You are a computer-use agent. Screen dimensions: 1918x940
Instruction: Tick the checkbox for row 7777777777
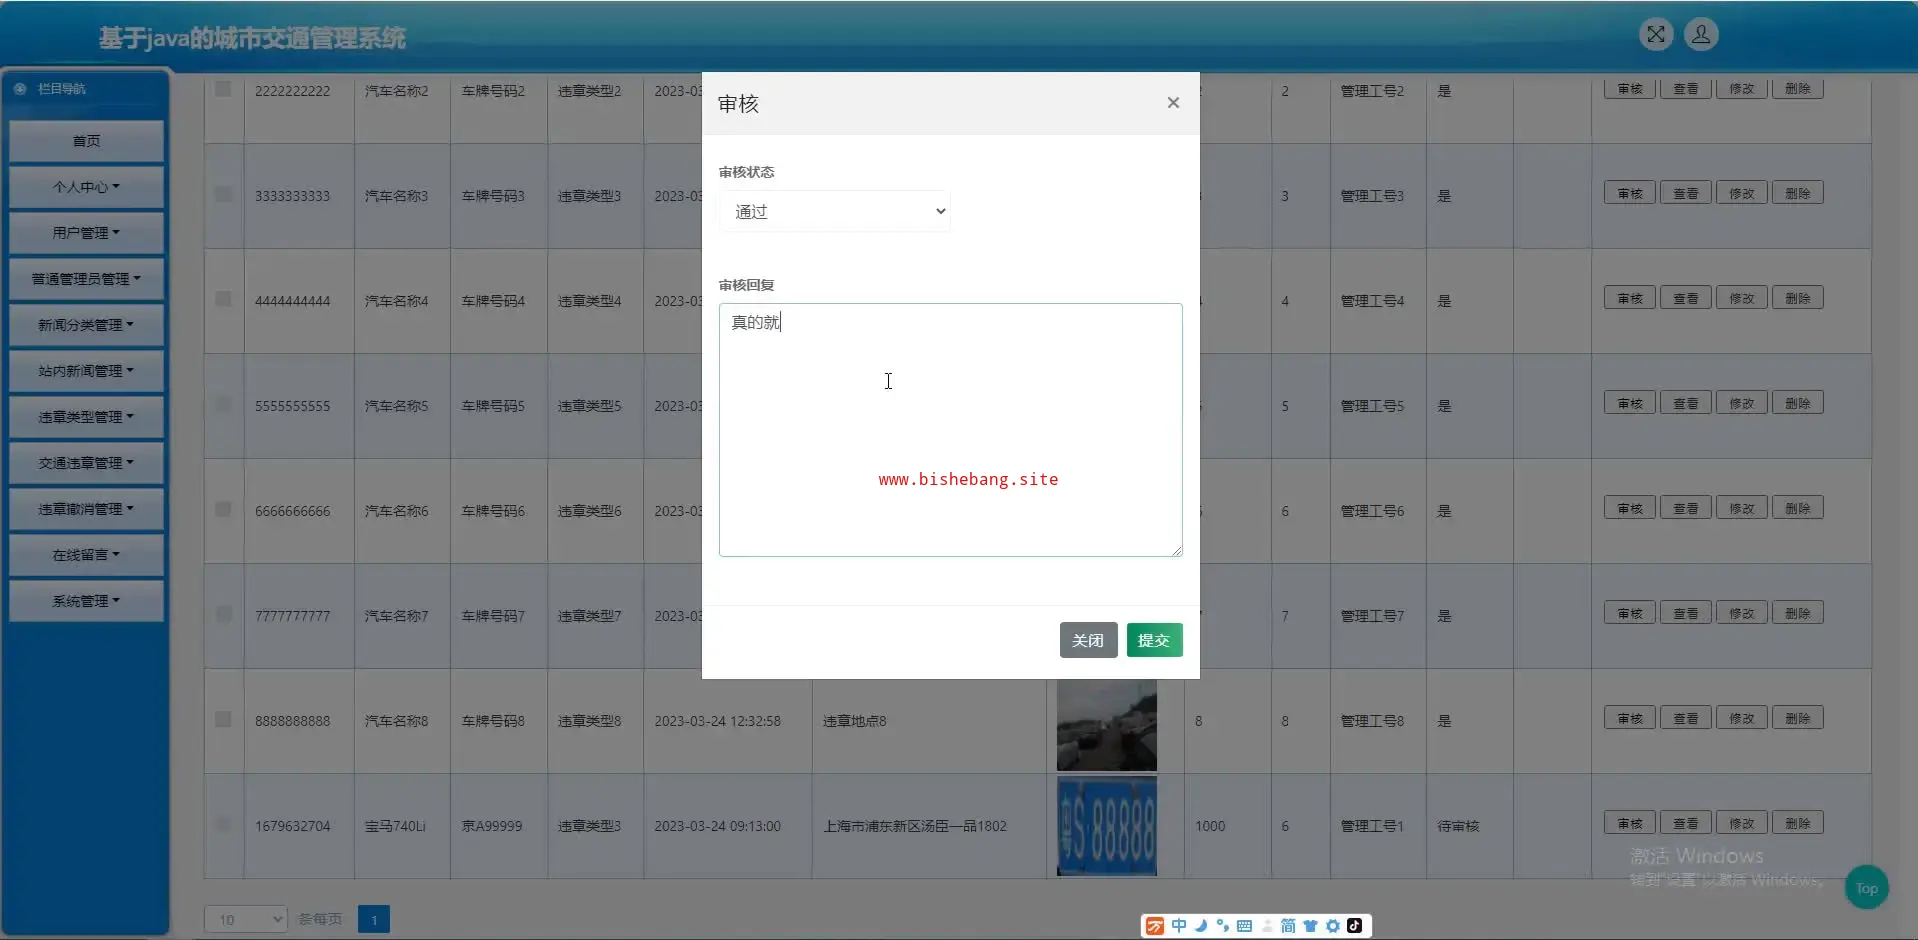pyautogui.click(x=223, y=614)
